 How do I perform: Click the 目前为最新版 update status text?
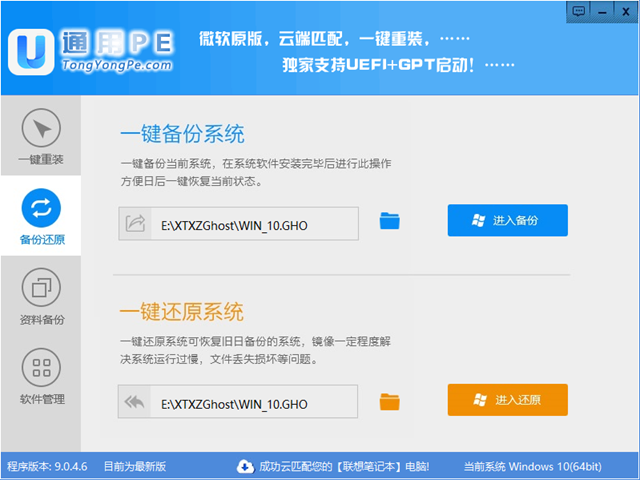[135, 467]
